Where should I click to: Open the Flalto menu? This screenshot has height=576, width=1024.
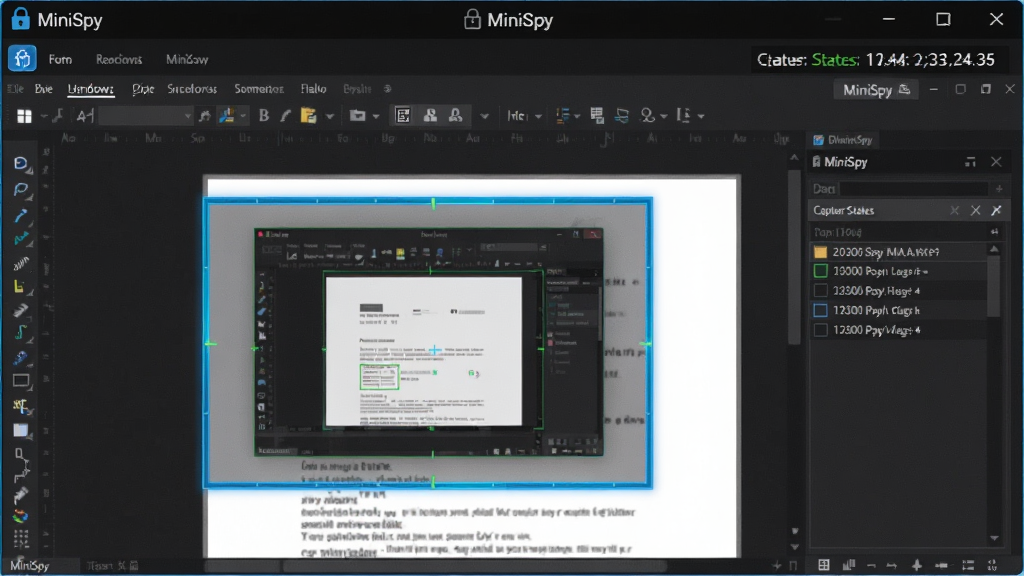point(313,89)
